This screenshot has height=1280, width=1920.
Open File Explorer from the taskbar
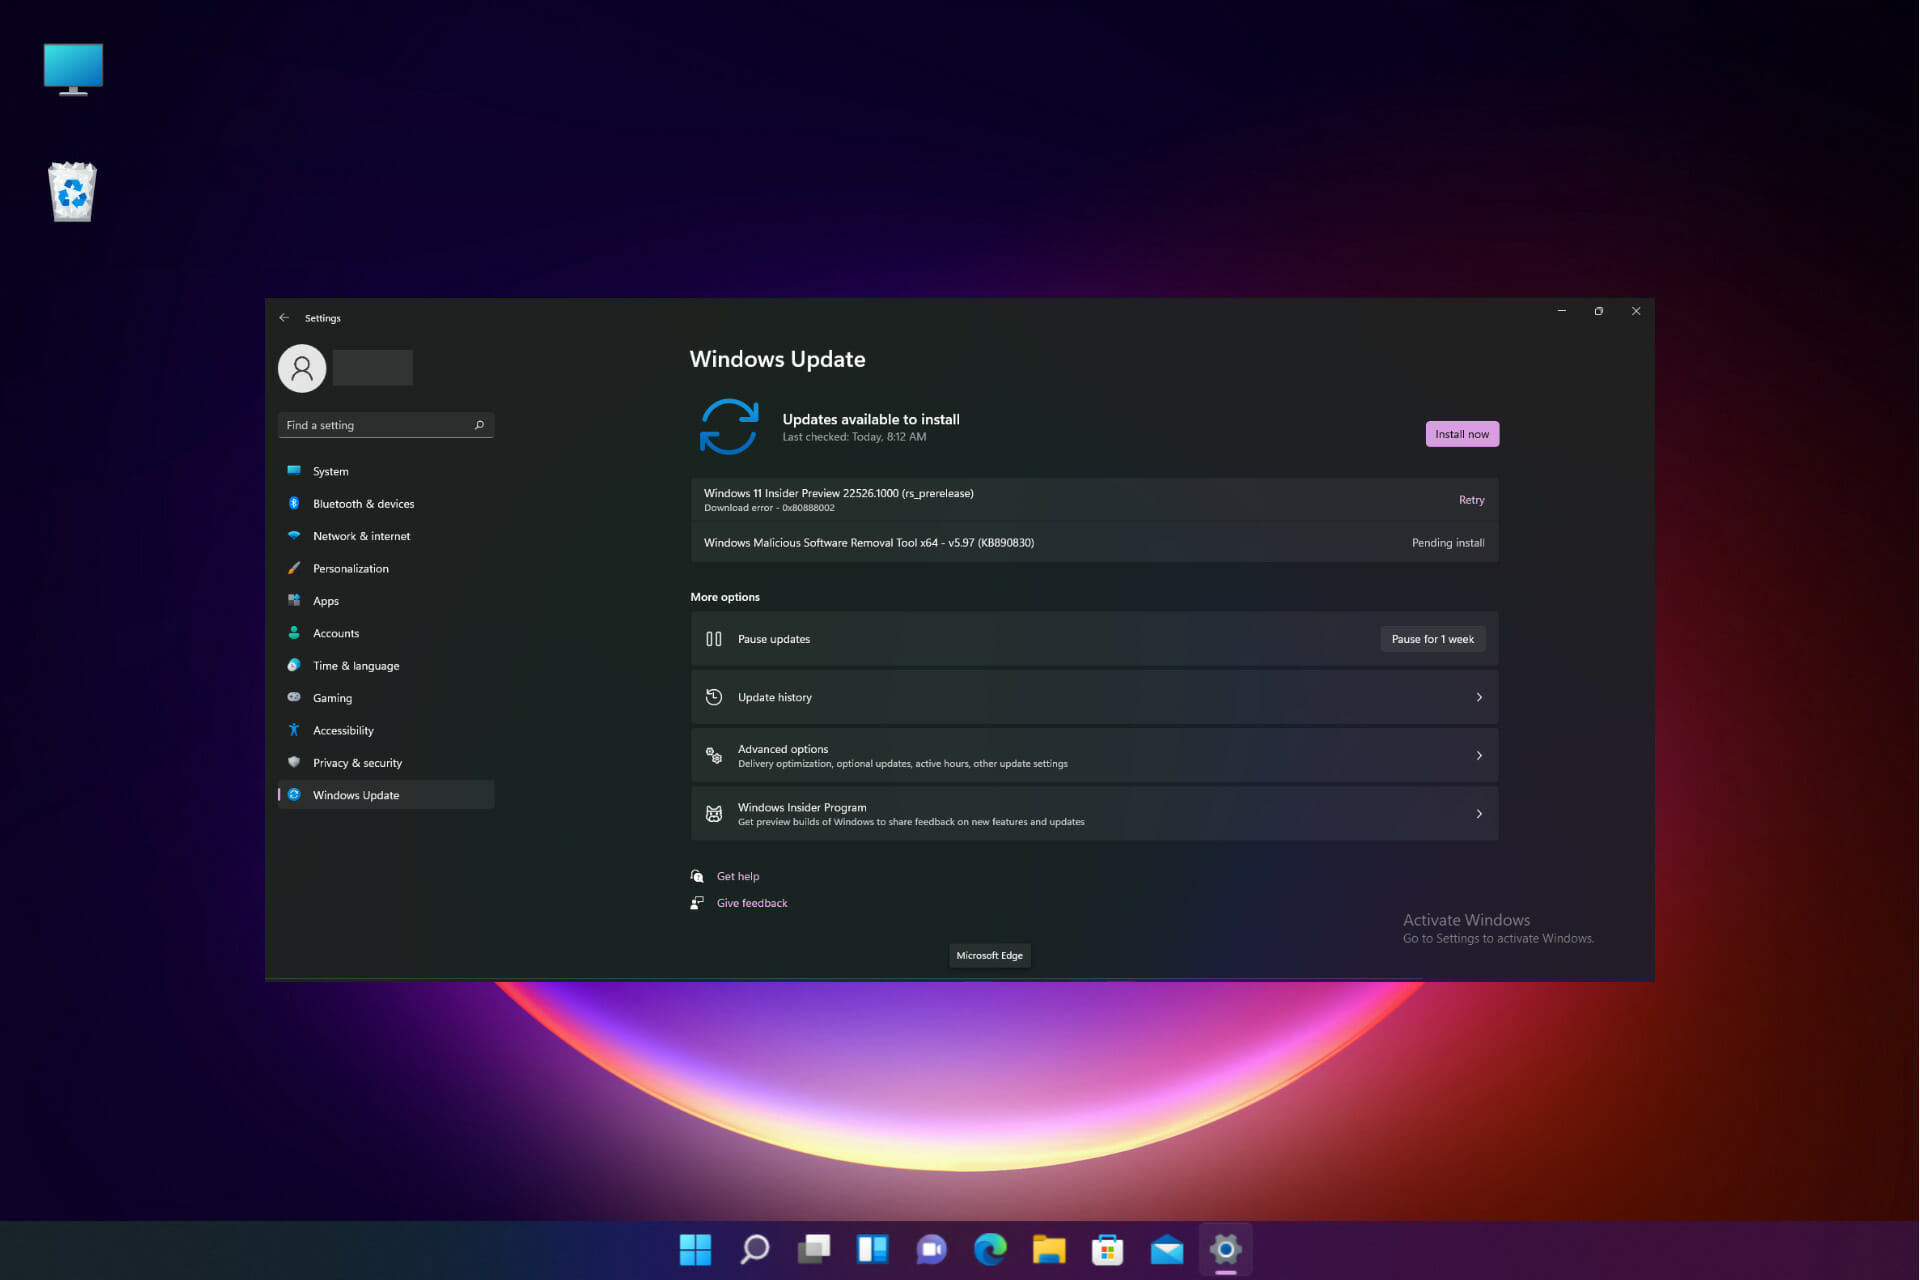(x=1049, y=1249)
